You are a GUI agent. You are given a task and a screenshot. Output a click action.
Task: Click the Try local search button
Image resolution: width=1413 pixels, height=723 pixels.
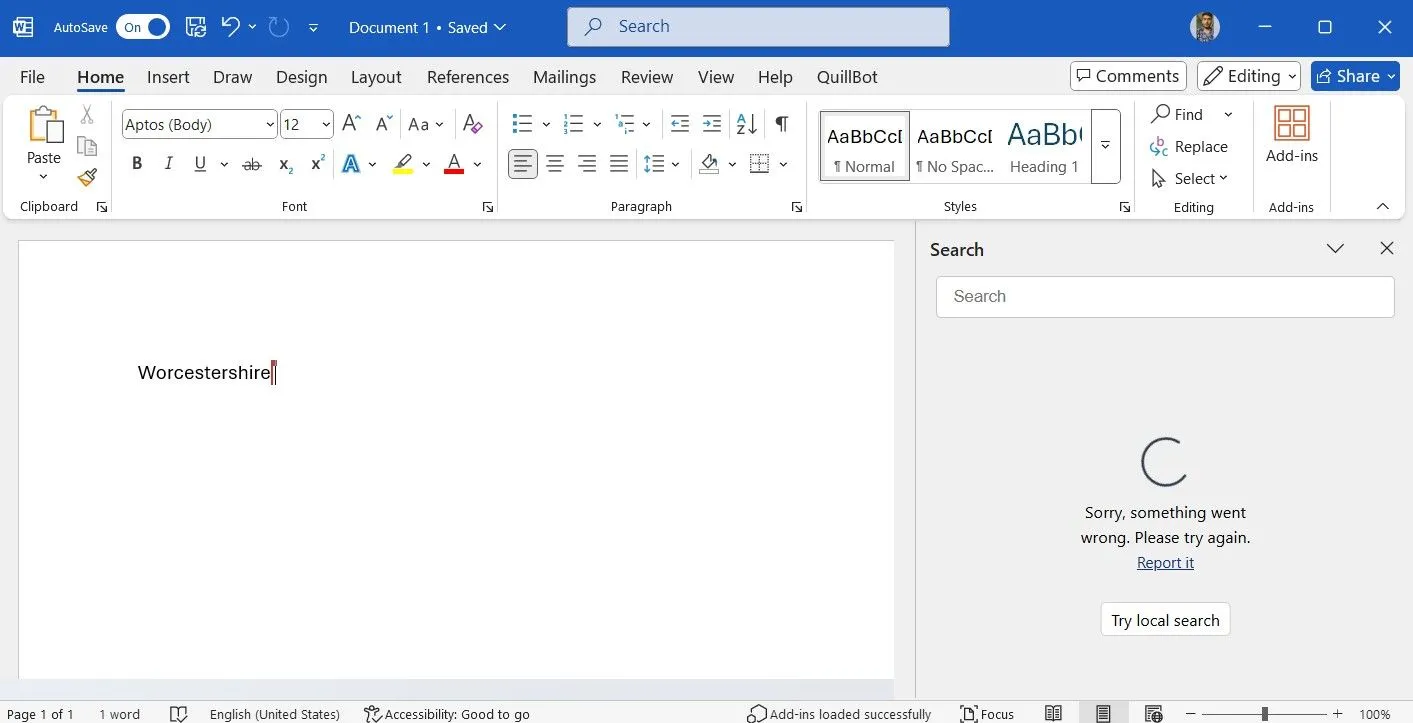point(1165,620)
